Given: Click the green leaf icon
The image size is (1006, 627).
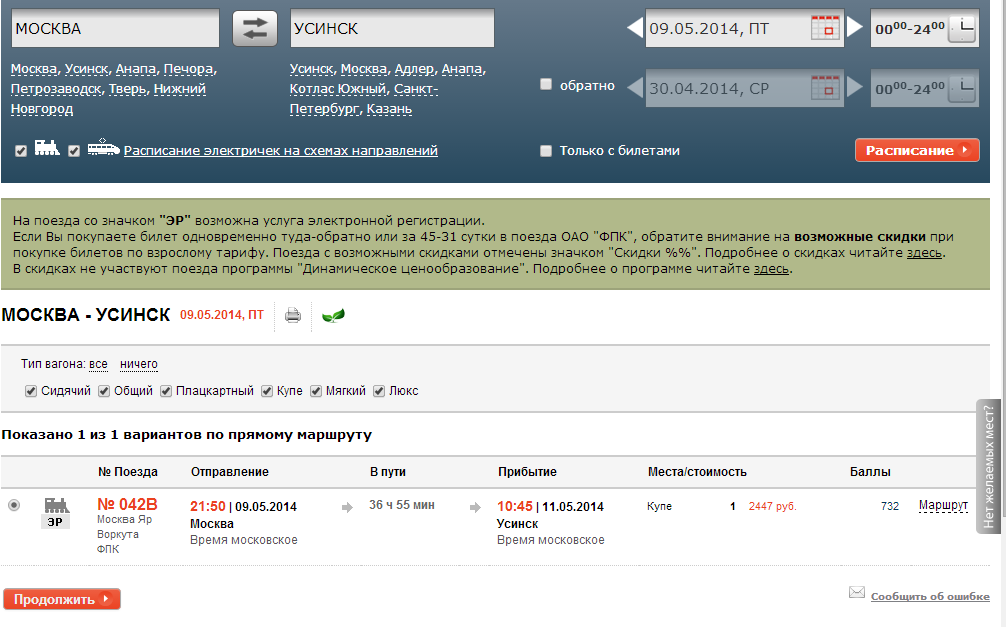Looking at the screenshot, I should [333, 316].
